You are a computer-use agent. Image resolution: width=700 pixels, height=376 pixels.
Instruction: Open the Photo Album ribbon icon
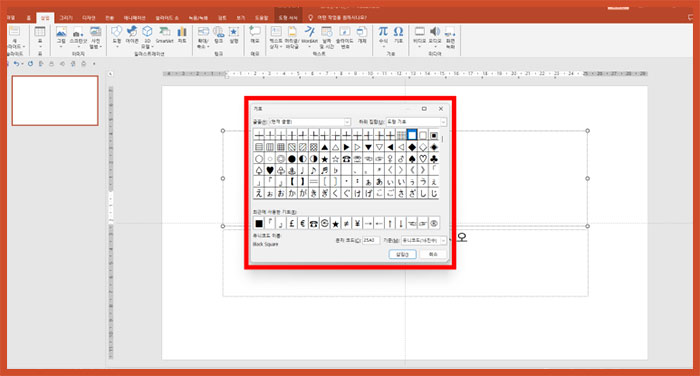(95, 31)
